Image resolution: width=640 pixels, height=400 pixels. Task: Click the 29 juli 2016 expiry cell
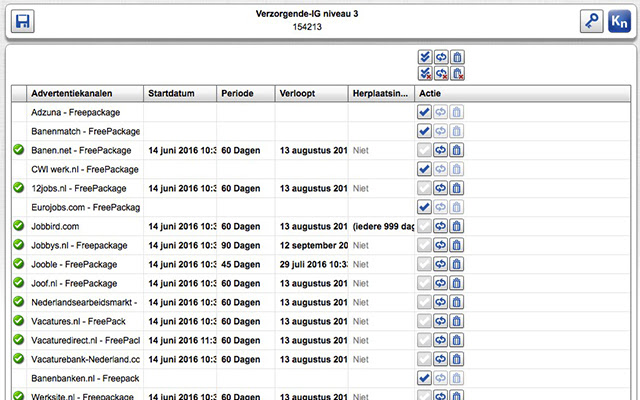pyautogui.click(x=313, y=264)
